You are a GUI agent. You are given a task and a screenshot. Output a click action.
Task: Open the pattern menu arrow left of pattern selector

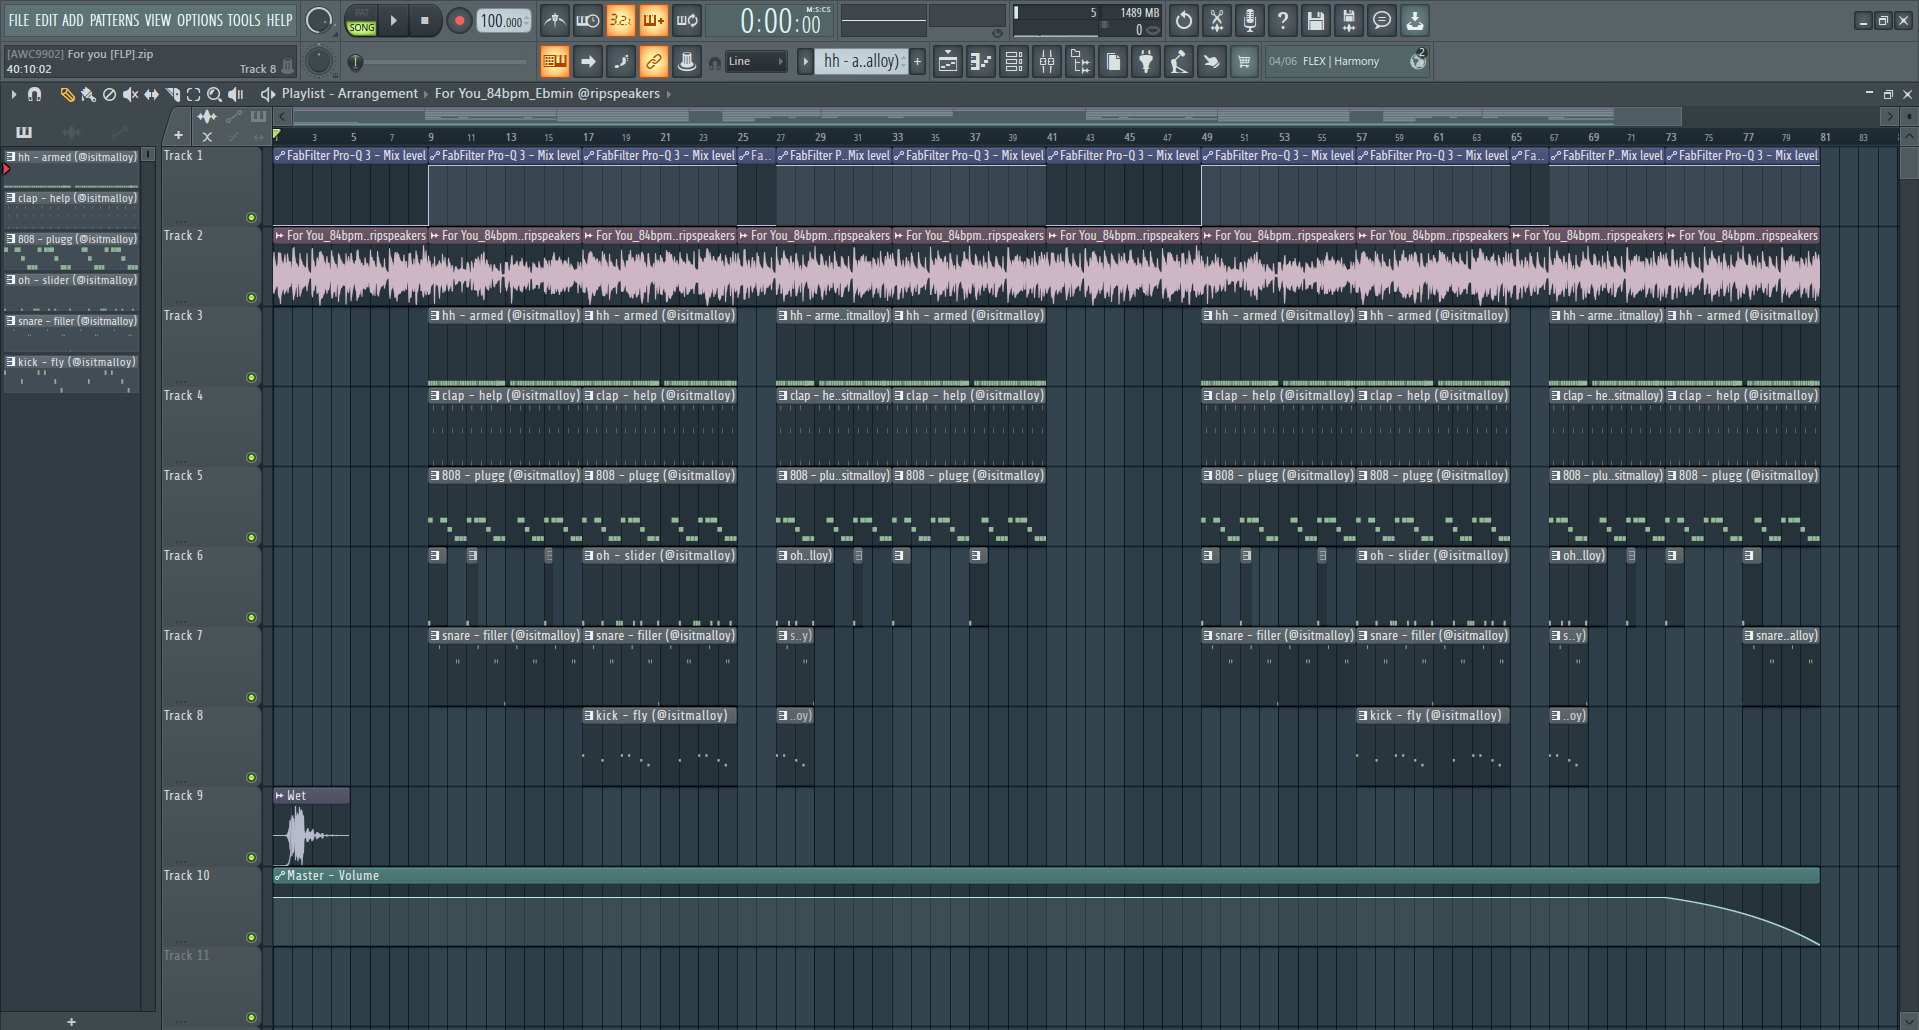tap(805, 62)
